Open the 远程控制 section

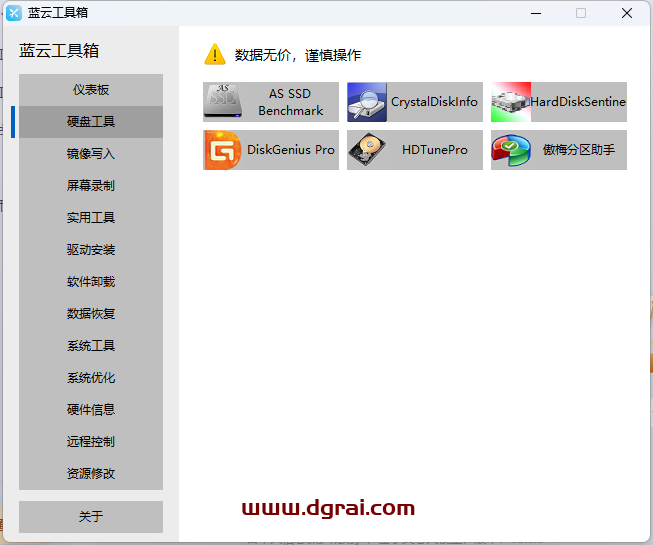[91, 442]
